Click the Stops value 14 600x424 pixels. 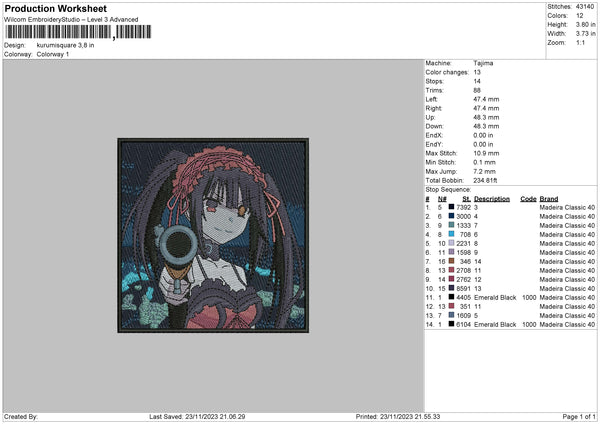click(x=477, y=81)
